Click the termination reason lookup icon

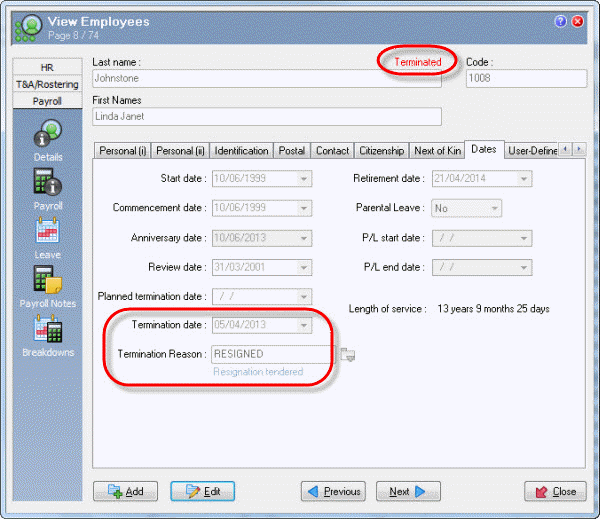pyautogui.click(x=347, y=354)
